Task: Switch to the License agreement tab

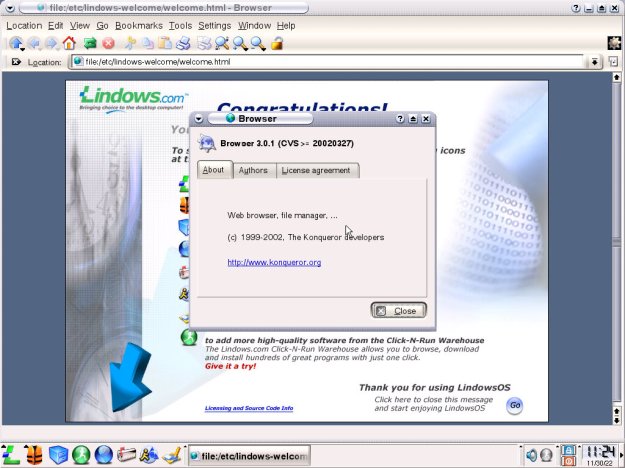Action: [x=316, y=170]
